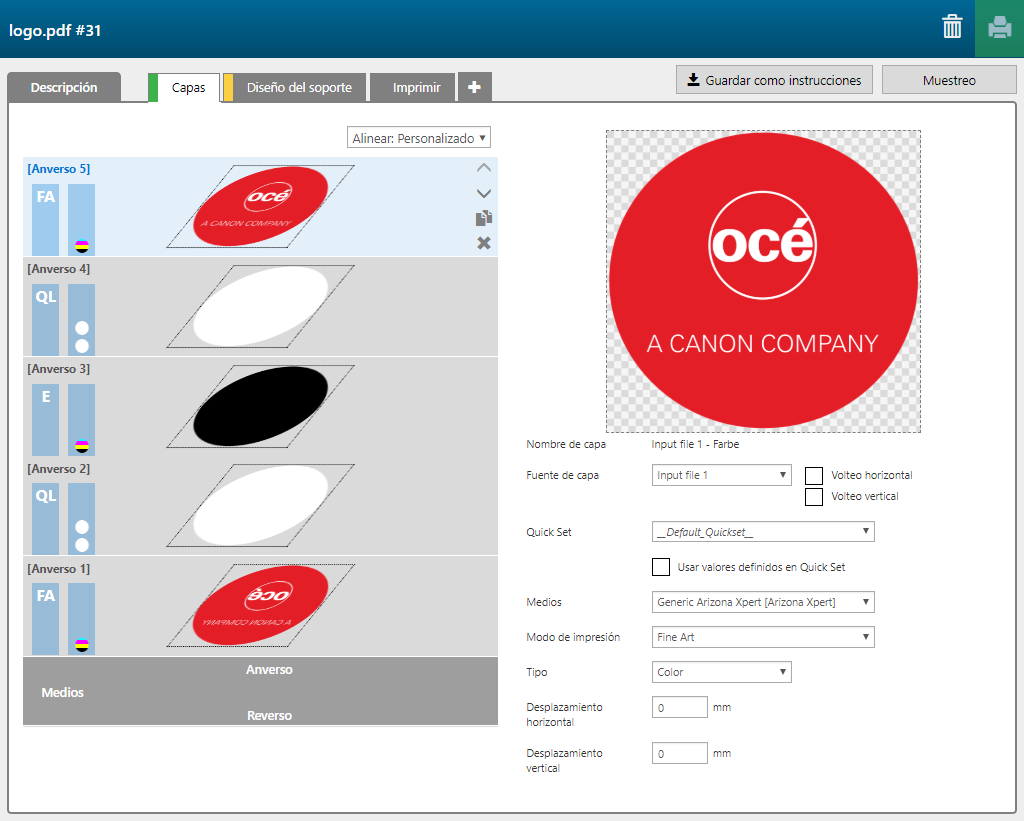Select the Anverso 2 white layer thumbnail
Viewport: 1024px width, 821px height.
pos(261,506)
